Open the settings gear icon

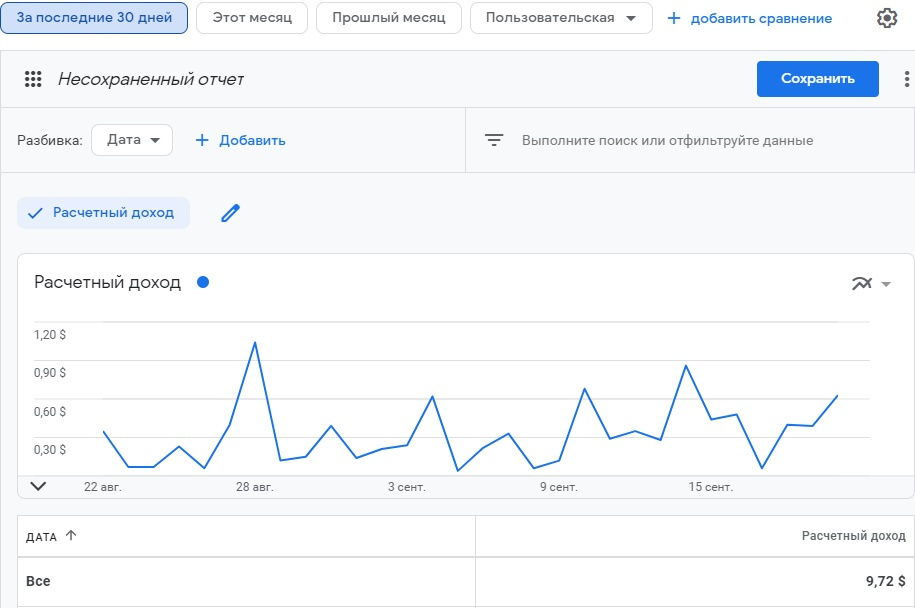point(886,18)
